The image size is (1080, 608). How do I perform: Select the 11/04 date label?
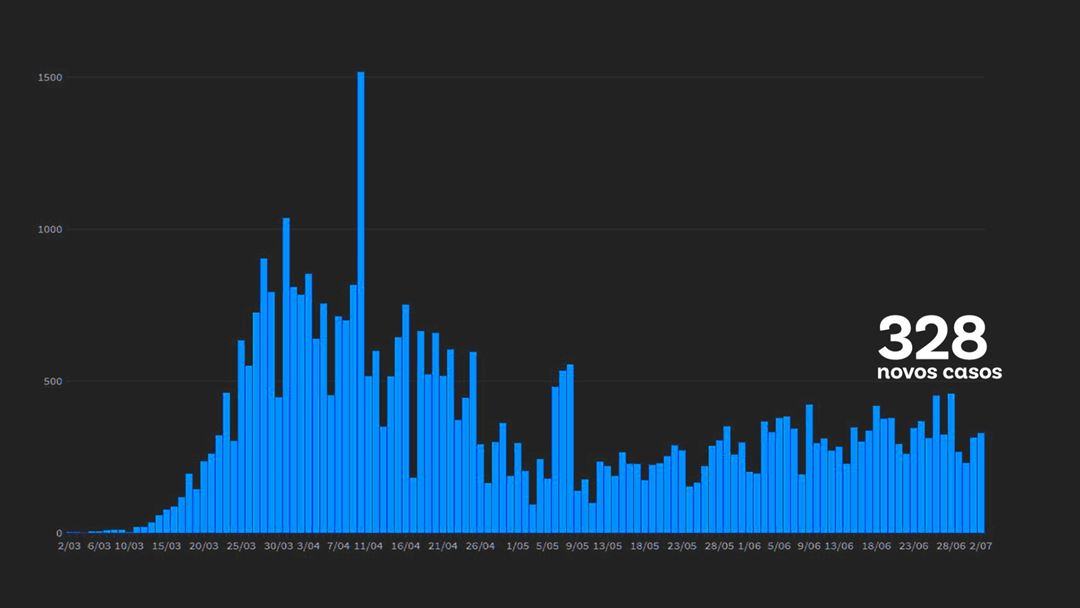pos(368,546)
